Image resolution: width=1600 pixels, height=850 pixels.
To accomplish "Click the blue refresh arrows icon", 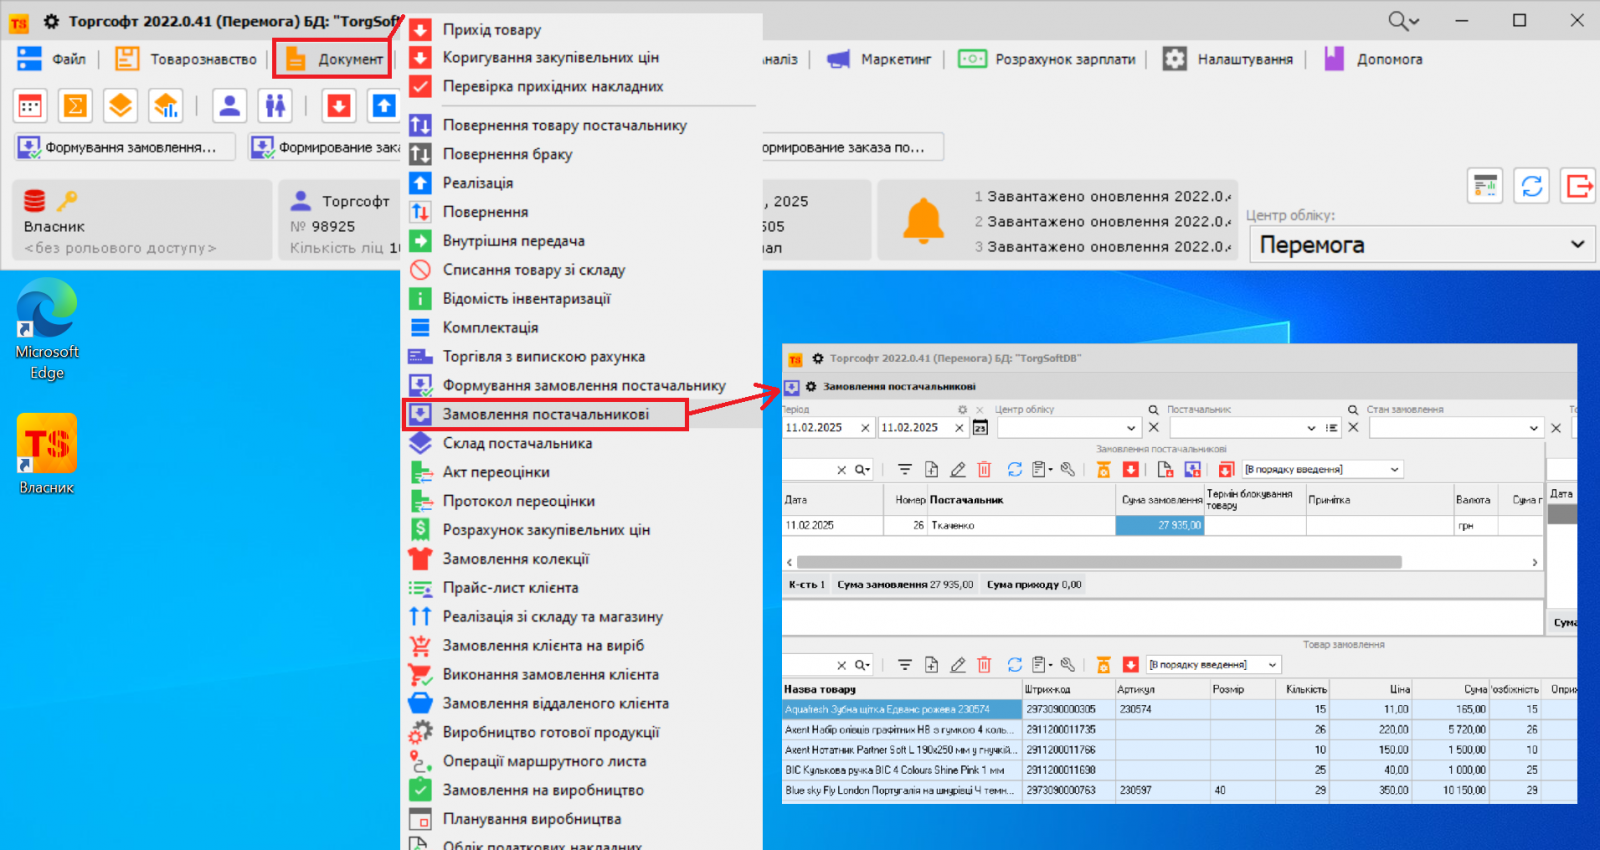I will coord(1531,186).
